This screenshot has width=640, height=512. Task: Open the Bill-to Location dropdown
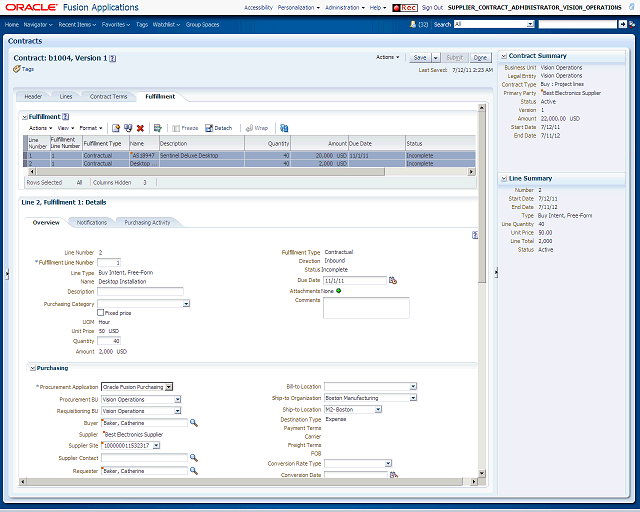[413, 386]
